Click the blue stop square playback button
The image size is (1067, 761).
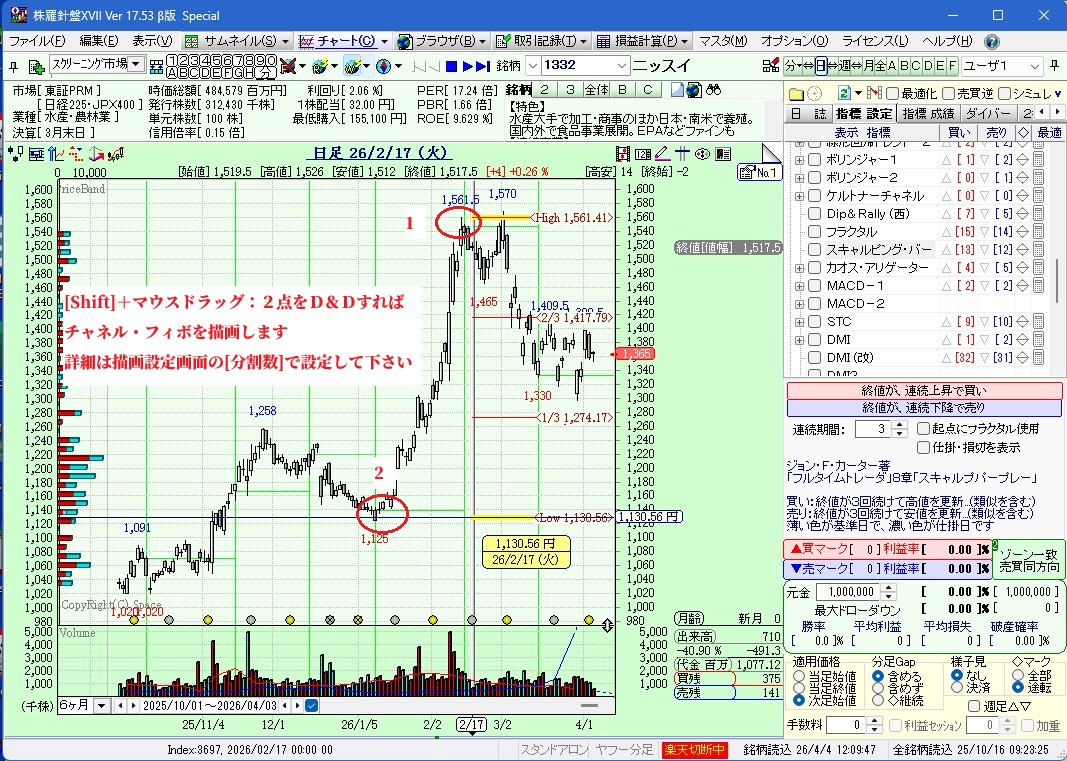[x=451, y=66]
